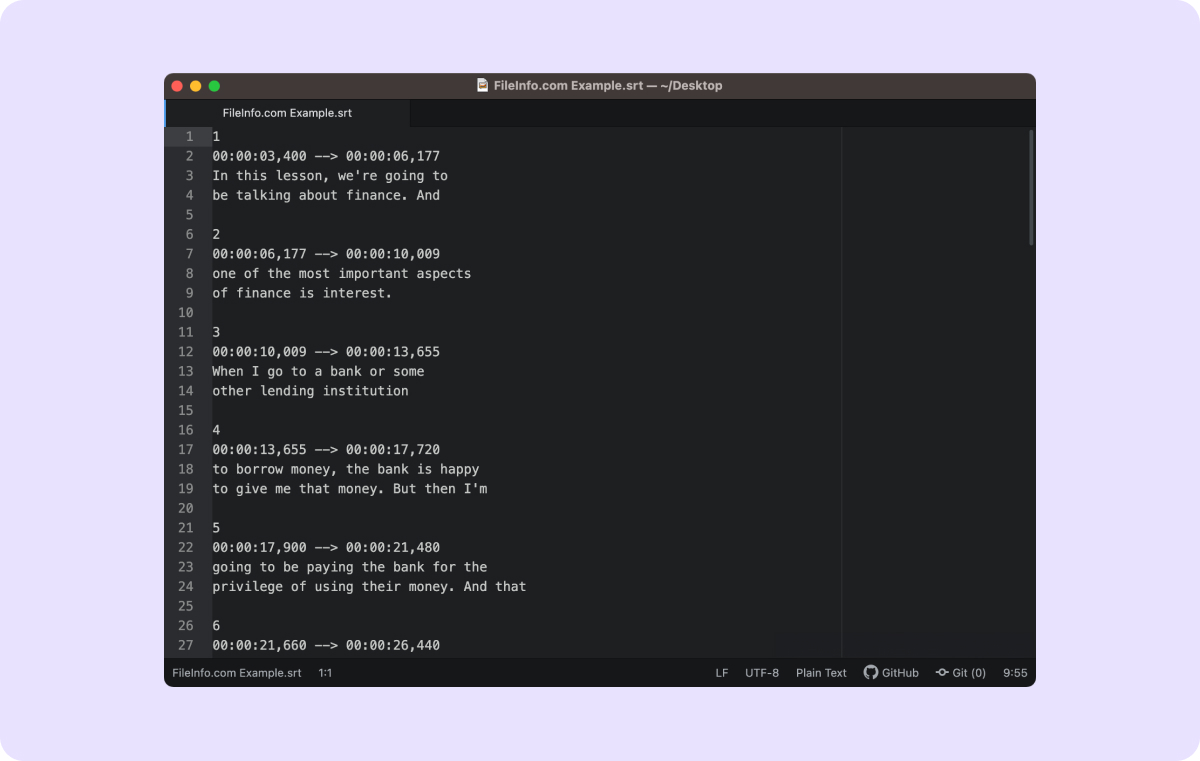
Task: Click the line "one of the most important aspects"
Action: coord(342,273)
